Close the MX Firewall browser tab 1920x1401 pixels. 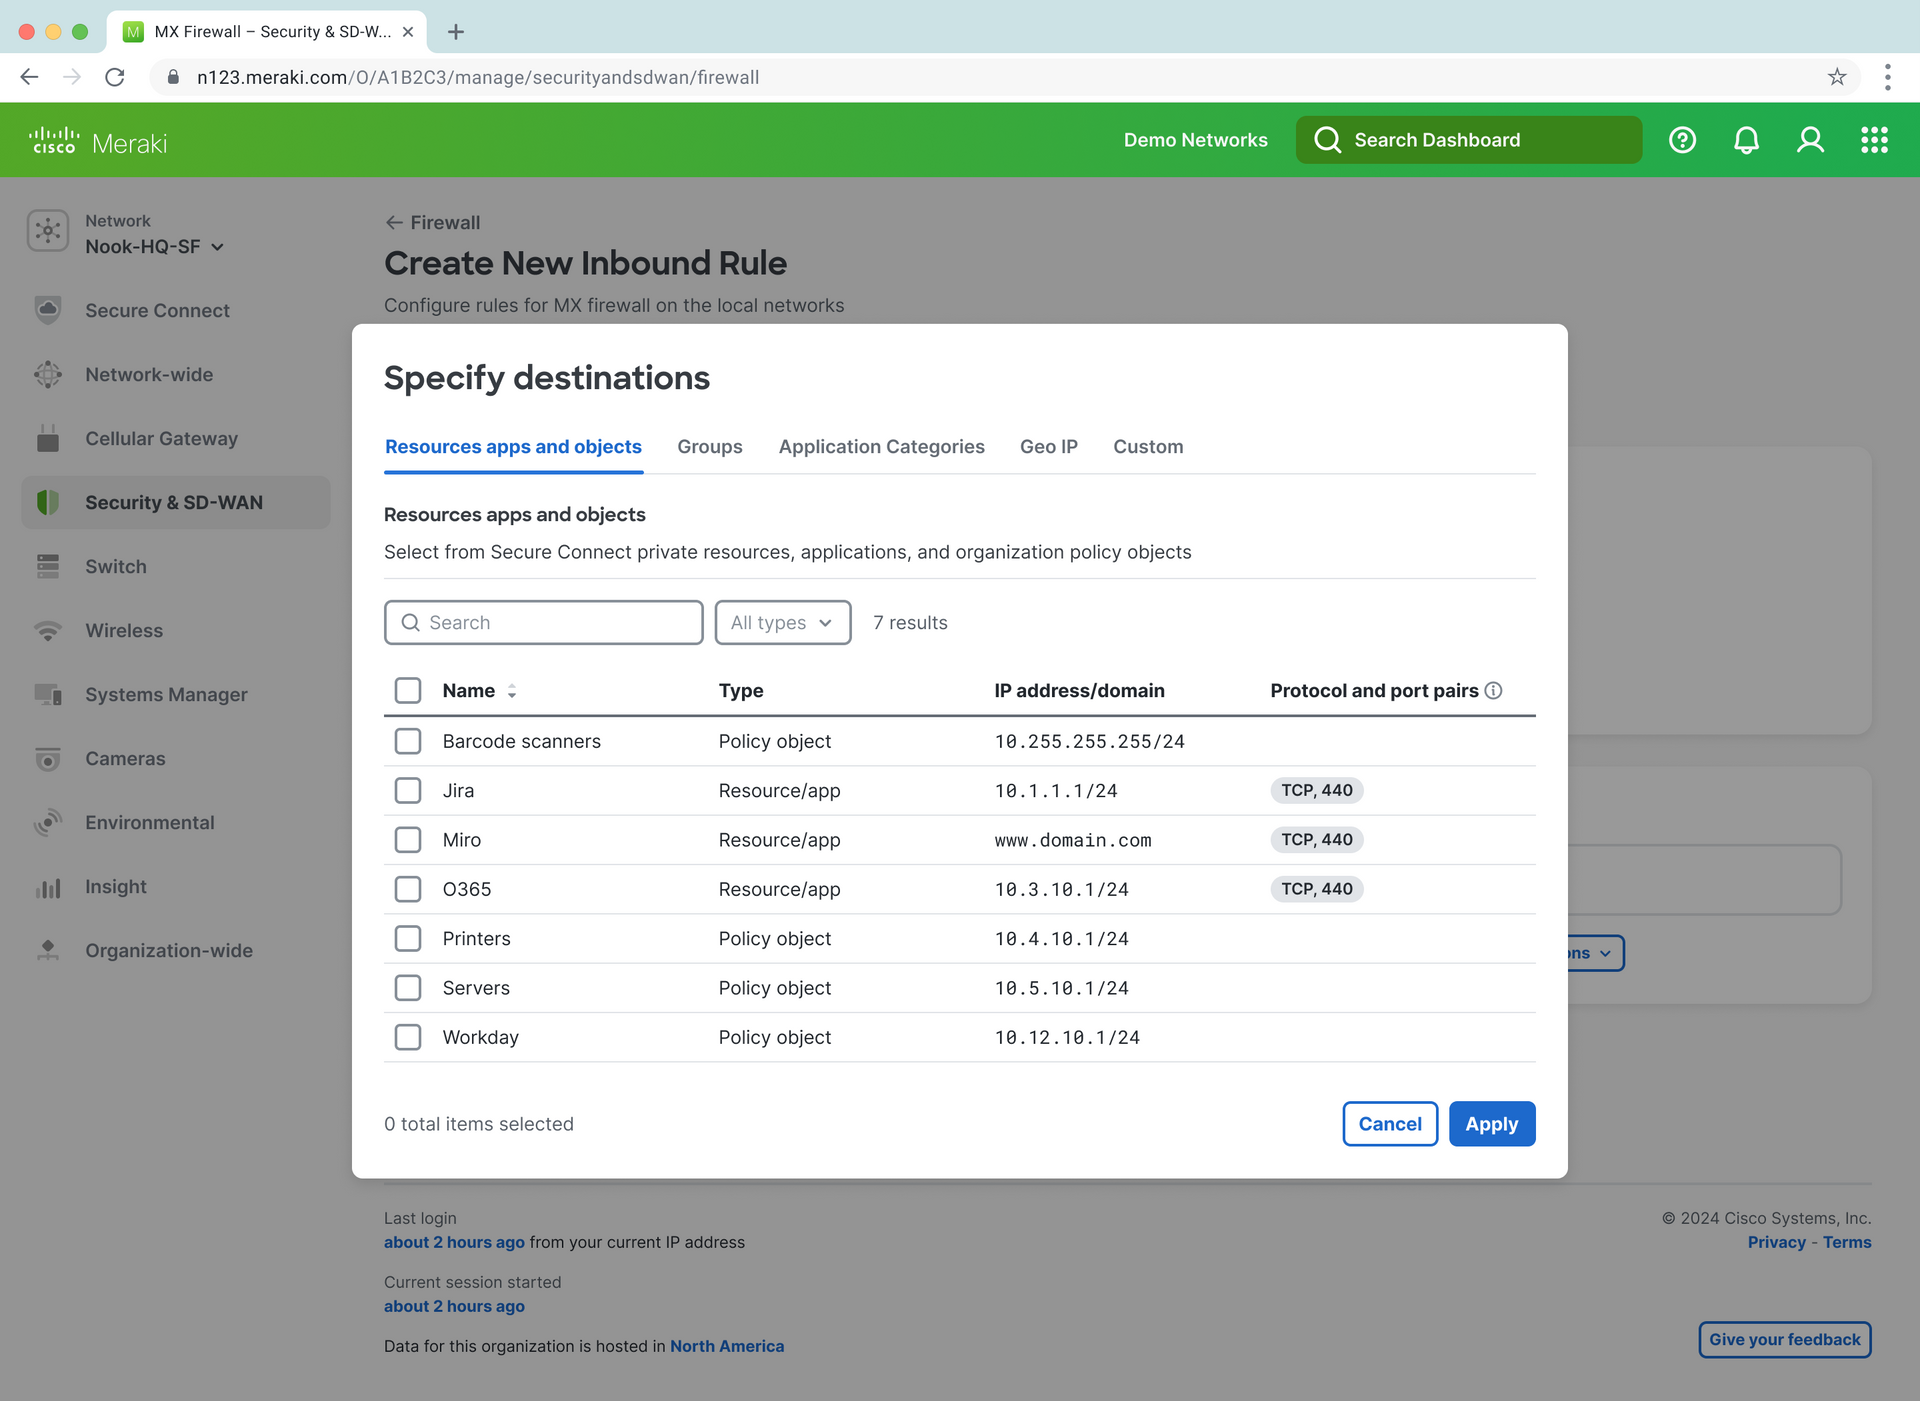click(408, 32)
